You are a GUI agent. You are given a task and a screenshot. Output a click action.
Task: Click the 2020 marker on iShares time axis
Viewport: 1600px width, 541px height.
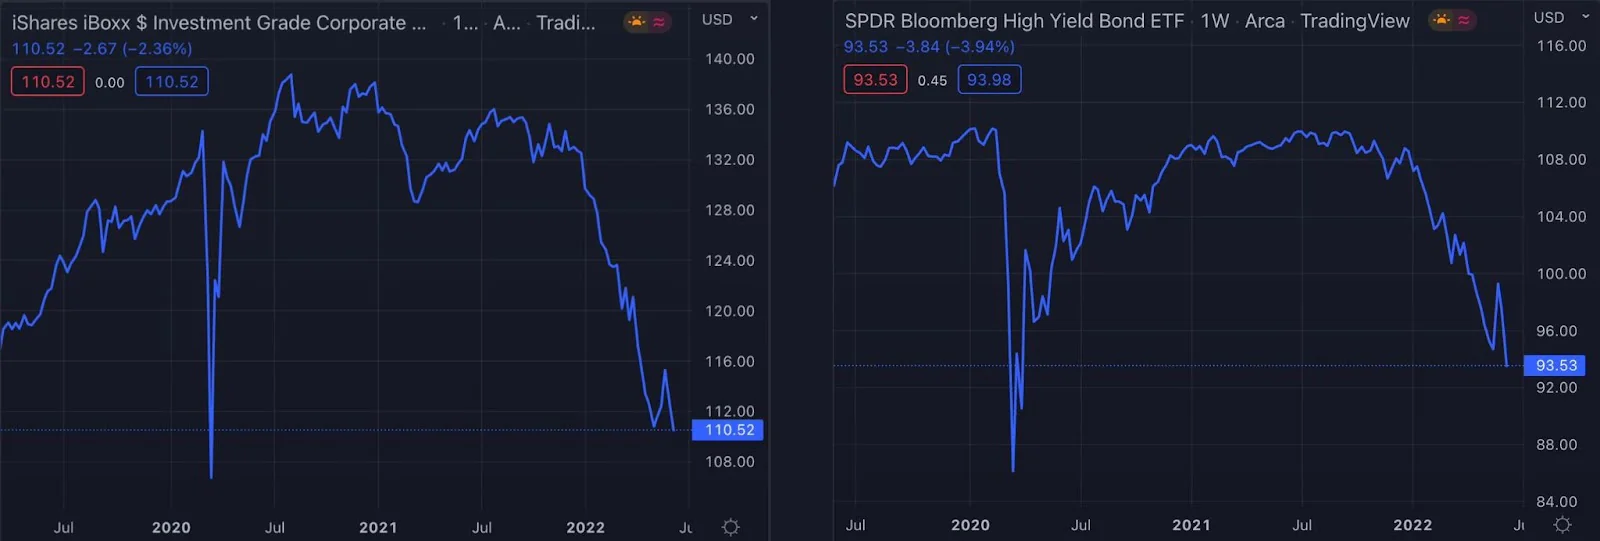[171, 527]
